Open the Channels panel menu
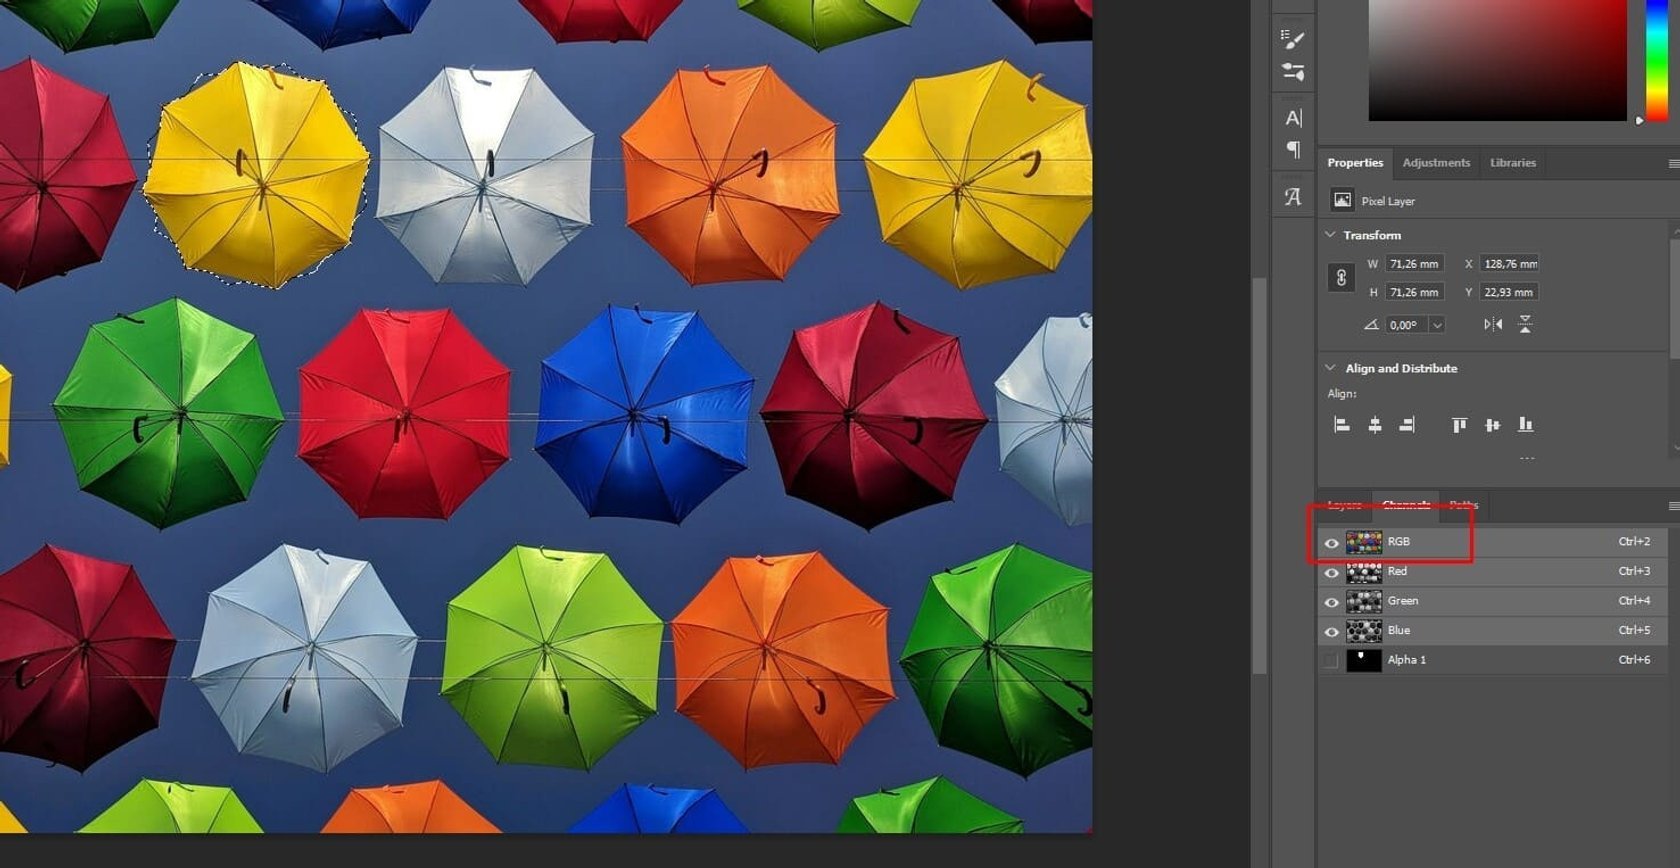This screenshot has width=1680, height=868. pos(1673,505)
